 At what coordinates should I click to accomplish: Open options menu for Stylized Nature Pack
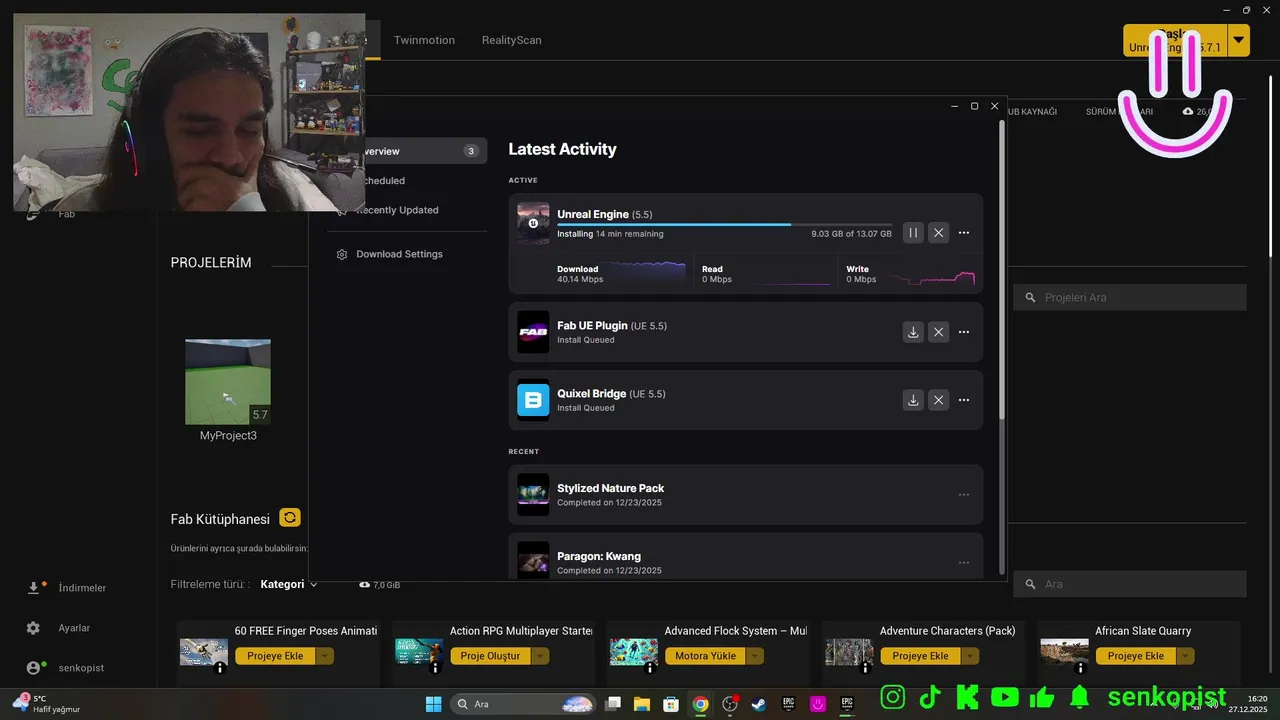[x=964, y=495]
